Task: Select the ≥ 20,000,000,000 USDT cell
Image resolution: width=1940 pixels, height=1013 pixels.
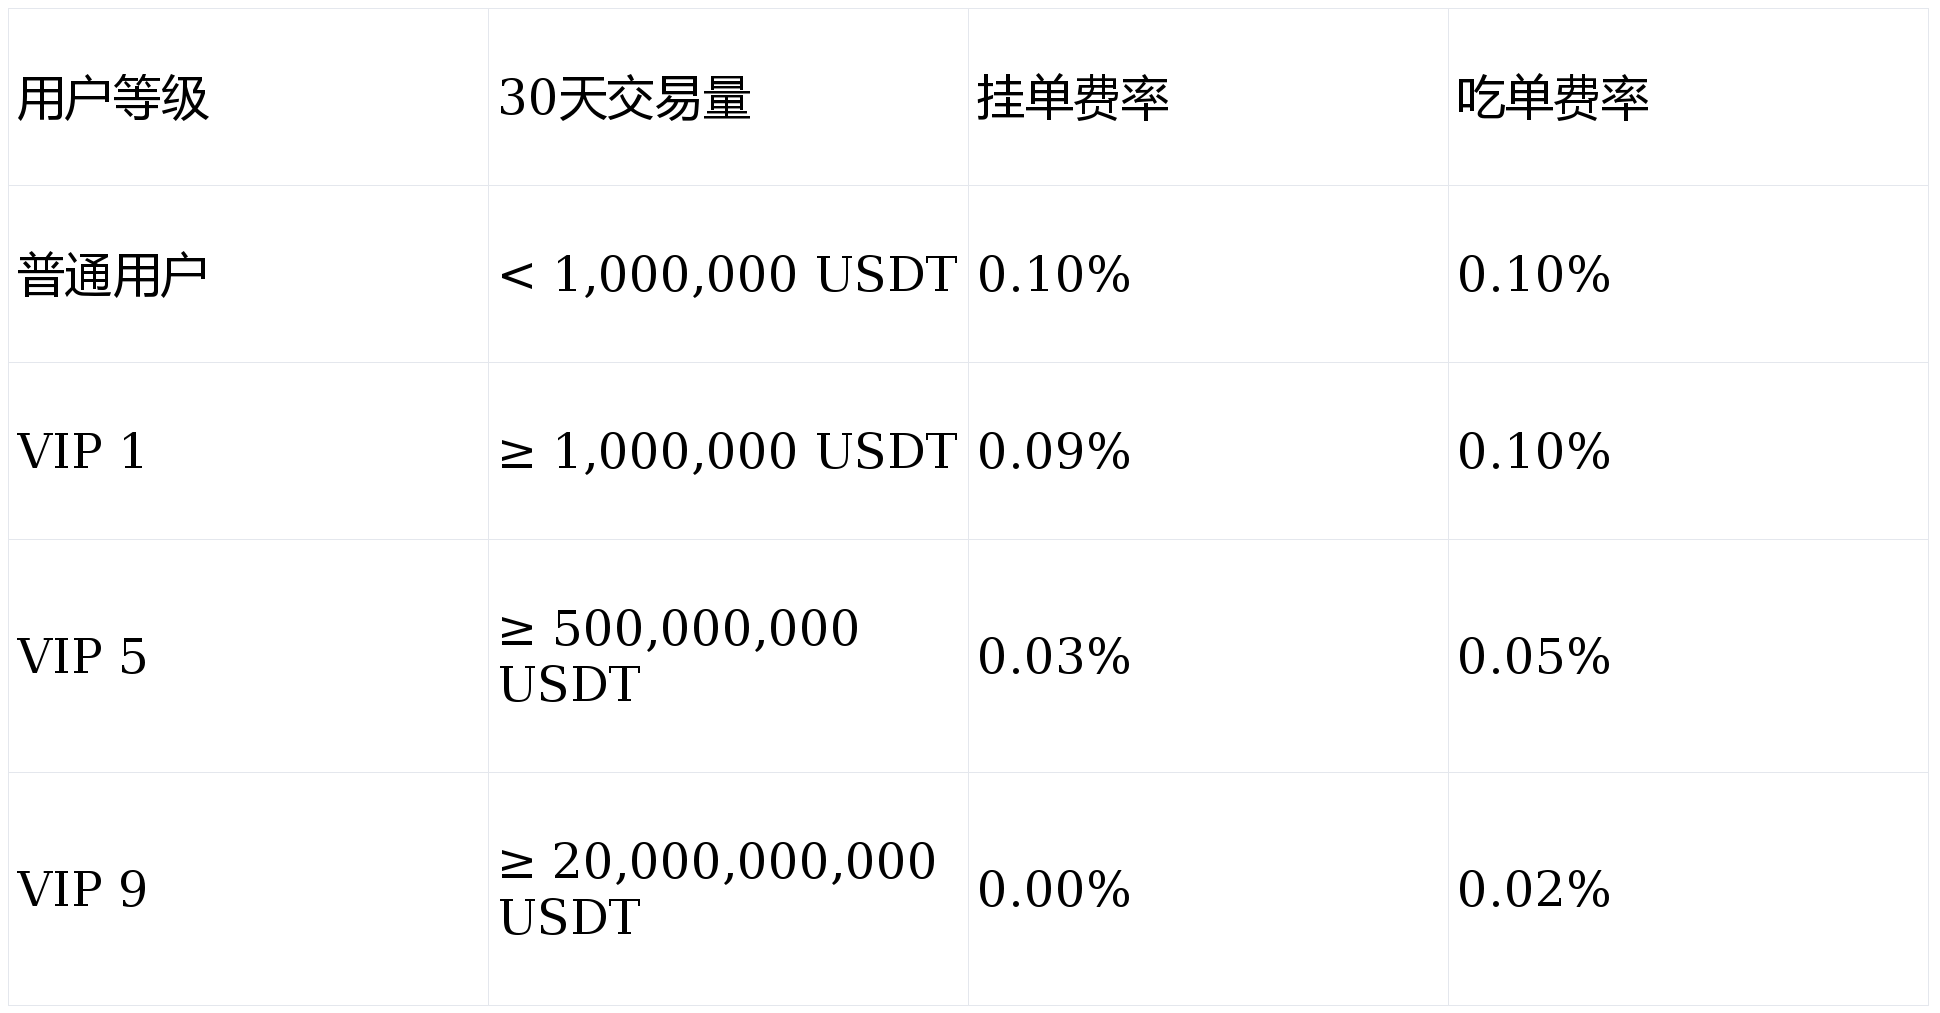Action: tap(716, 889)
